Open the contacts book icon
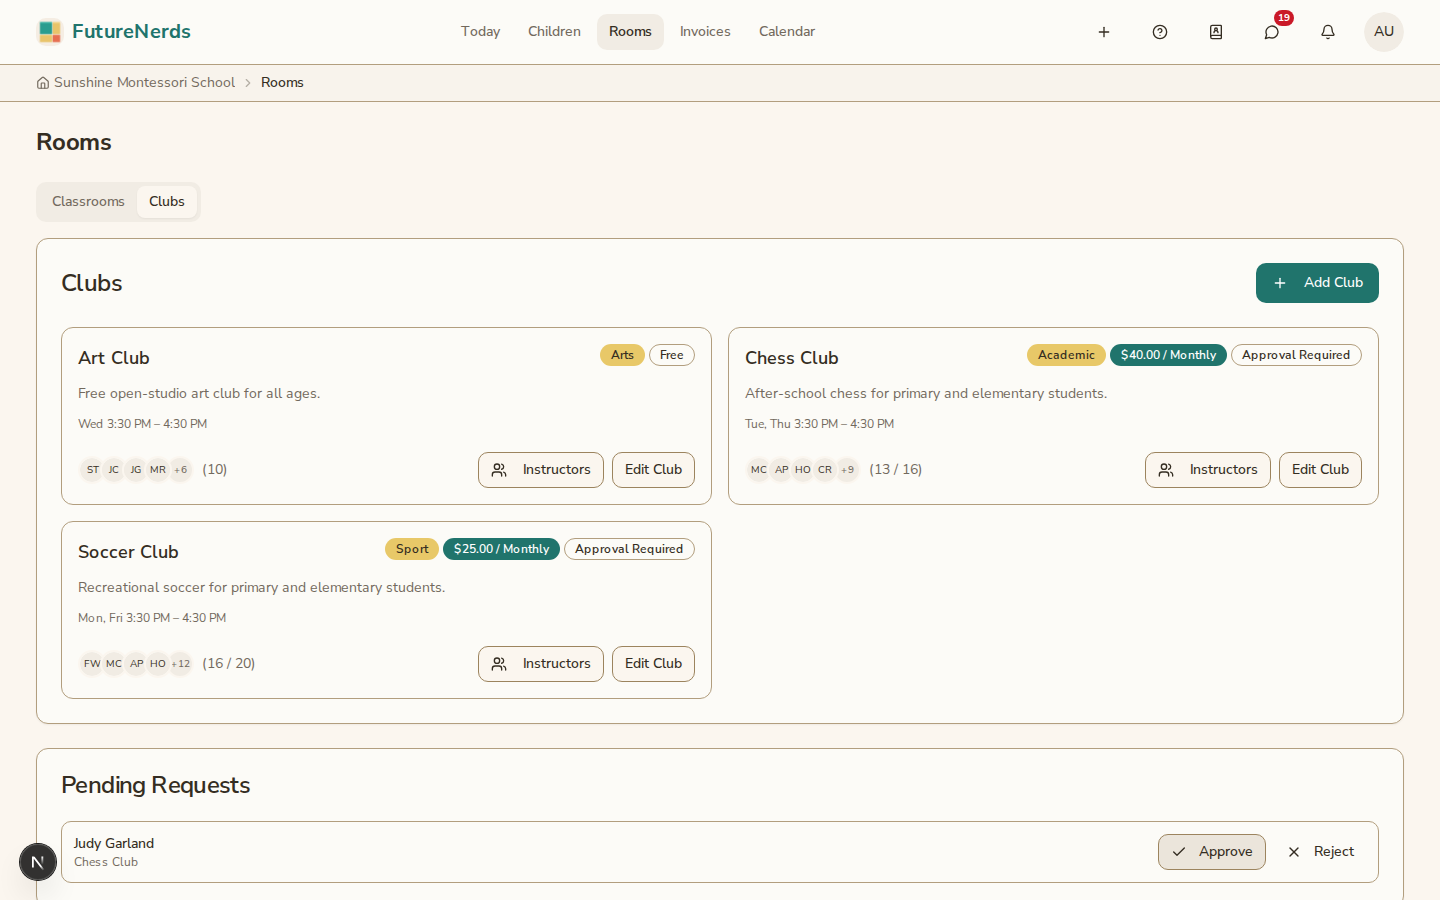 point(1216,32)
